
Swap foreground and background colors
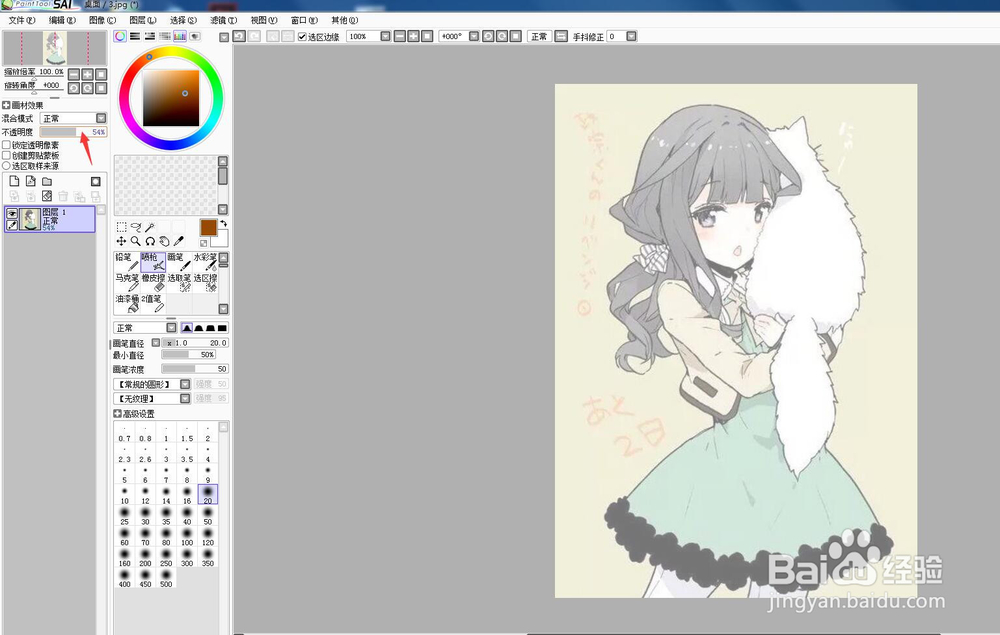[x=224, y=223]
